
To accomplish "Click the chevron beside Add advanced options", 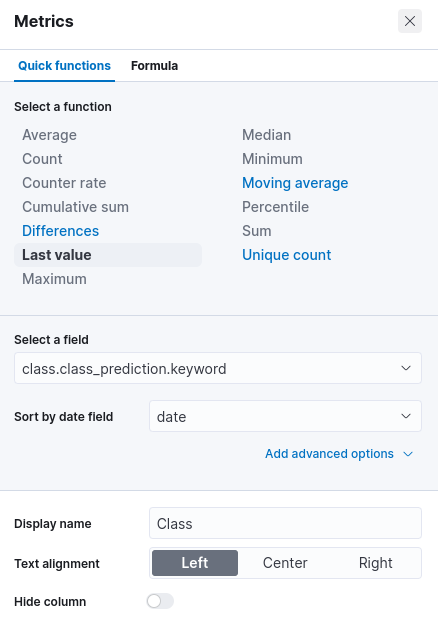I will (x=408, y=454).
